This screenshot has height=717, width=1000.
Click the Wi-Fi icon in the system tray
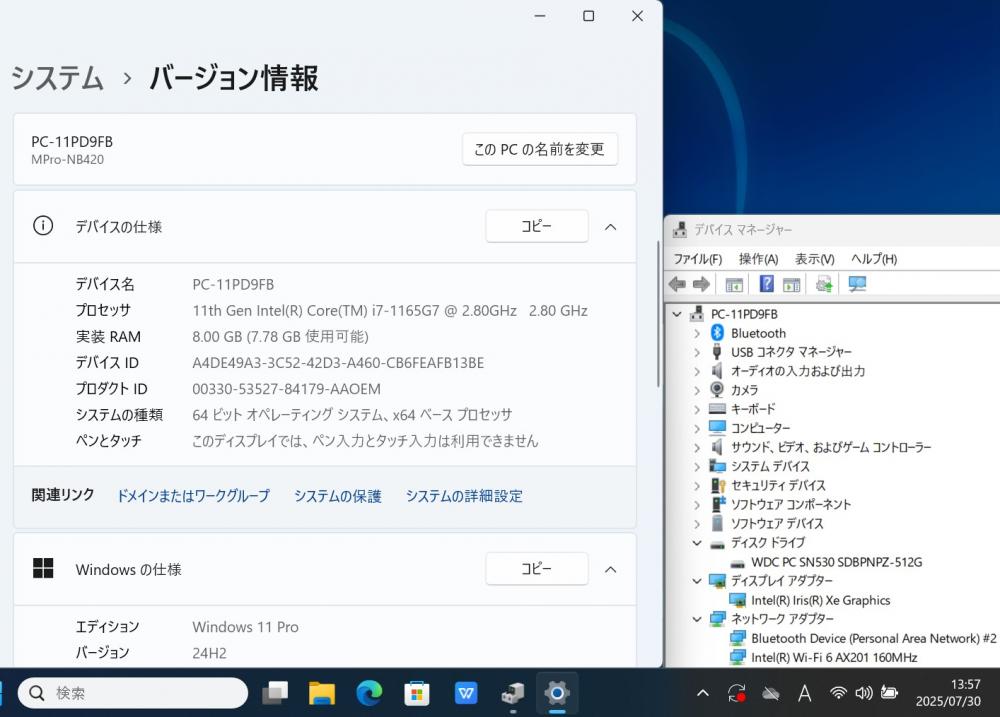click(x=838, y=693)
